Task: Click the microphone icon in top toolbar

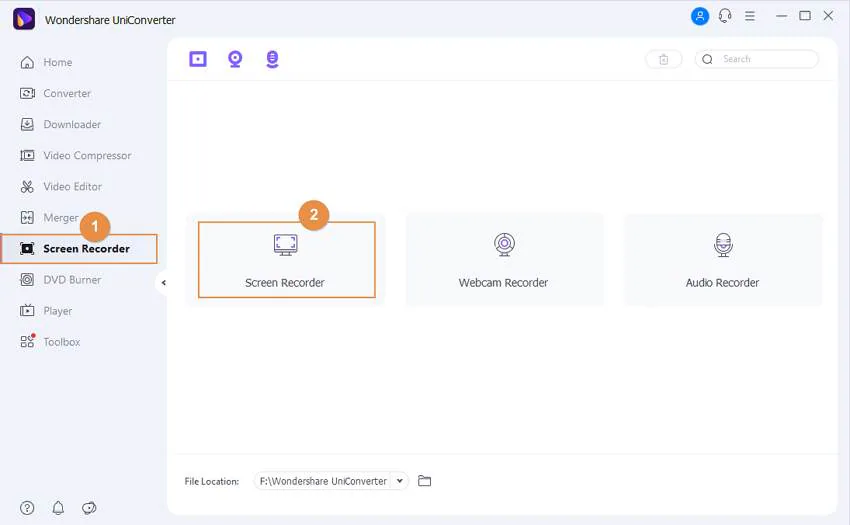Action: pyautogui.click(x=272, y=59)
